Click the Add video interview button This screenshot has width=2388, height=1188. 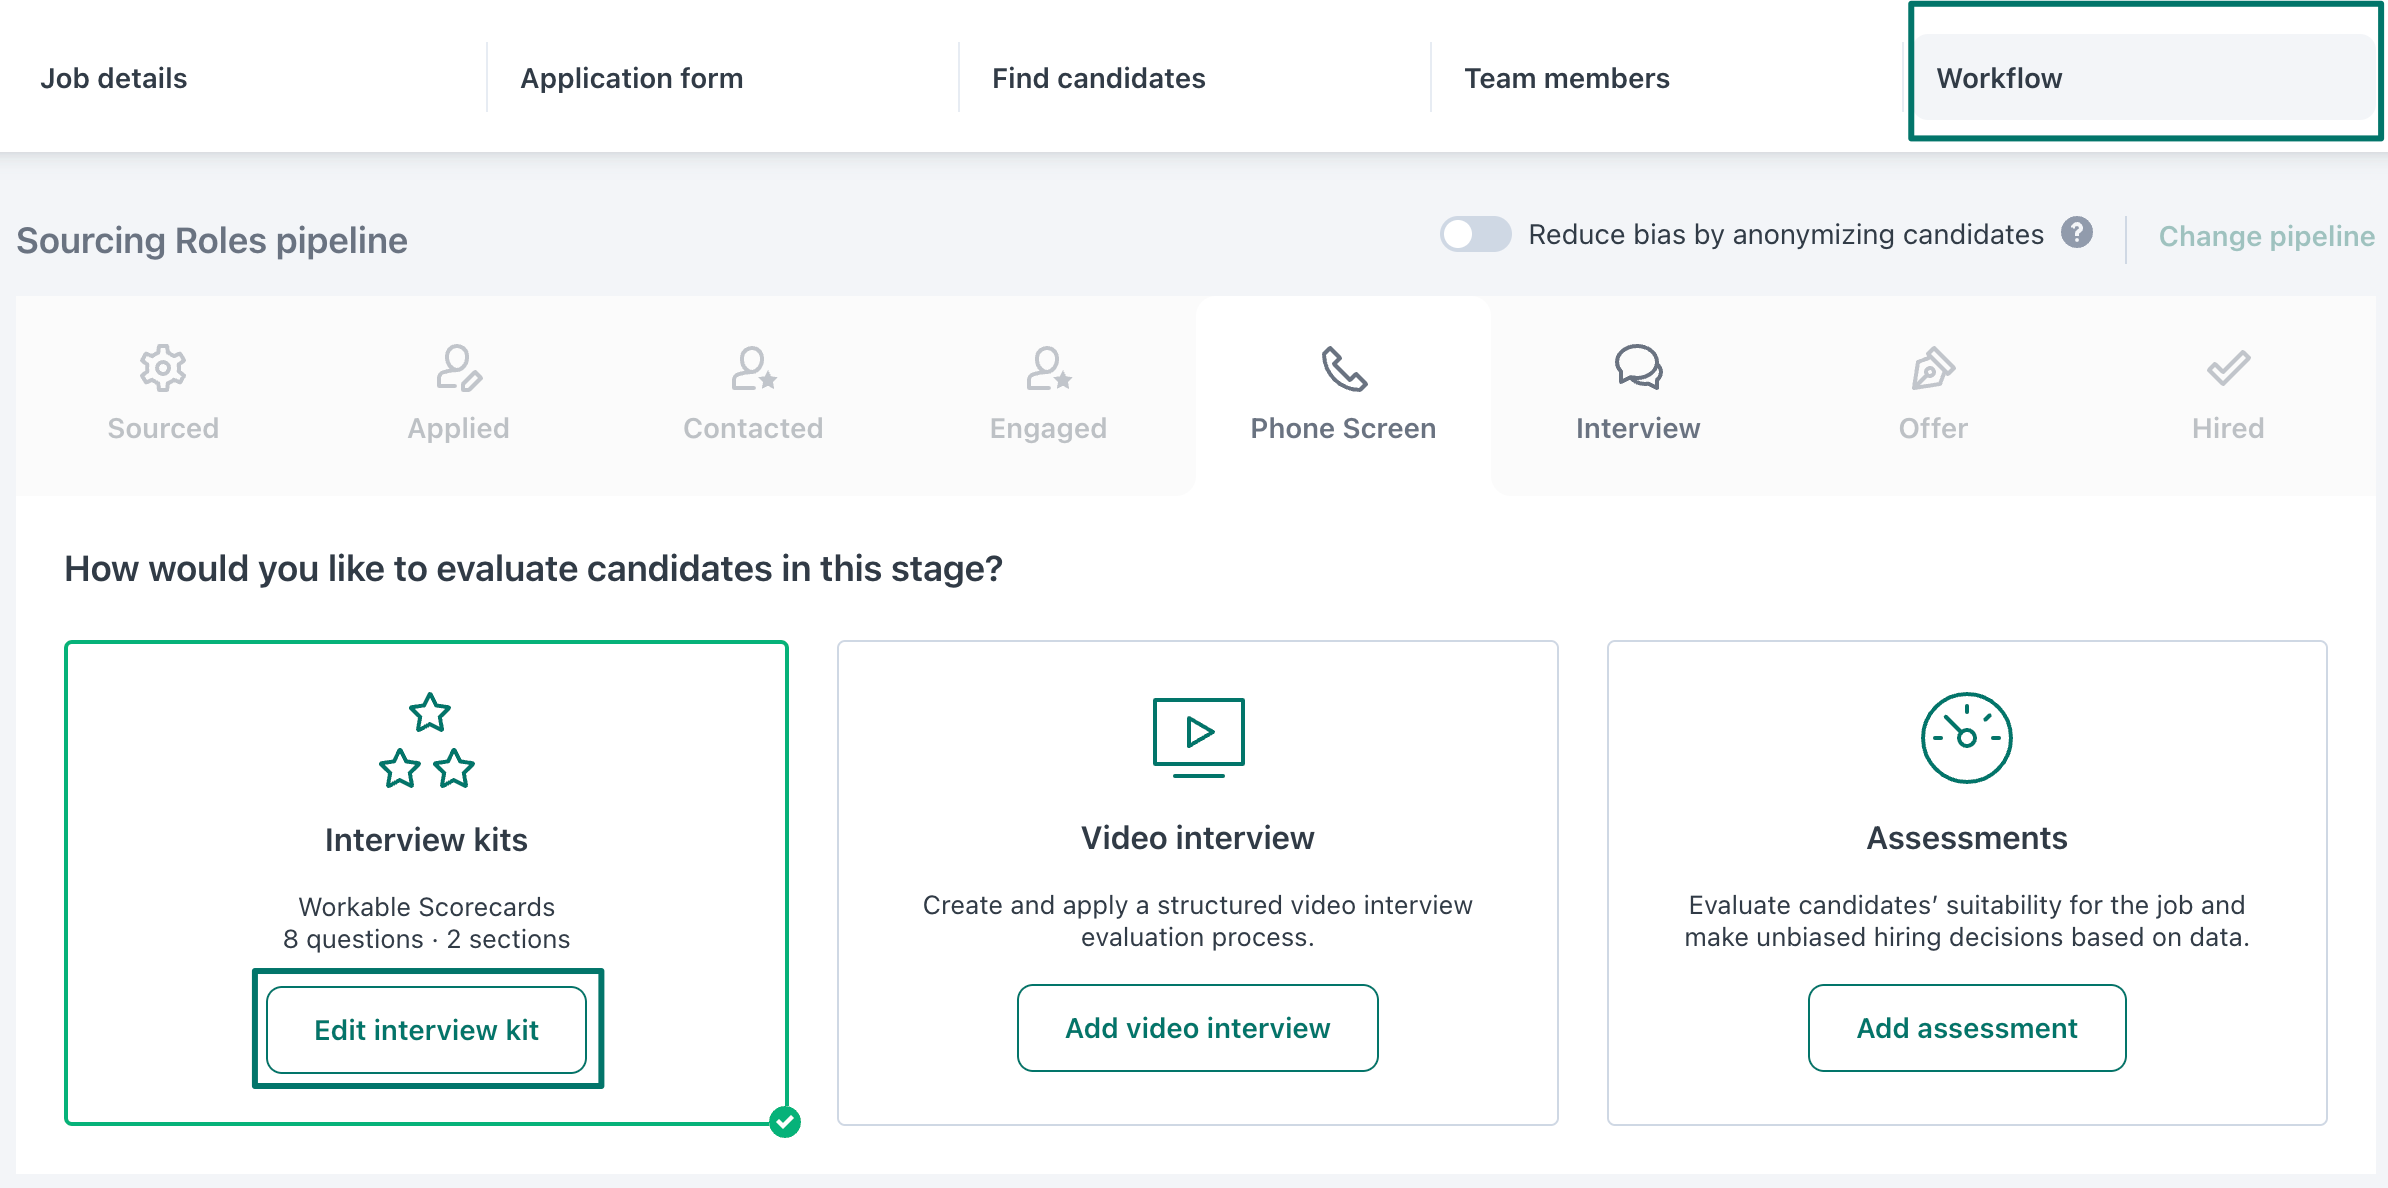coord(1198,1028)
